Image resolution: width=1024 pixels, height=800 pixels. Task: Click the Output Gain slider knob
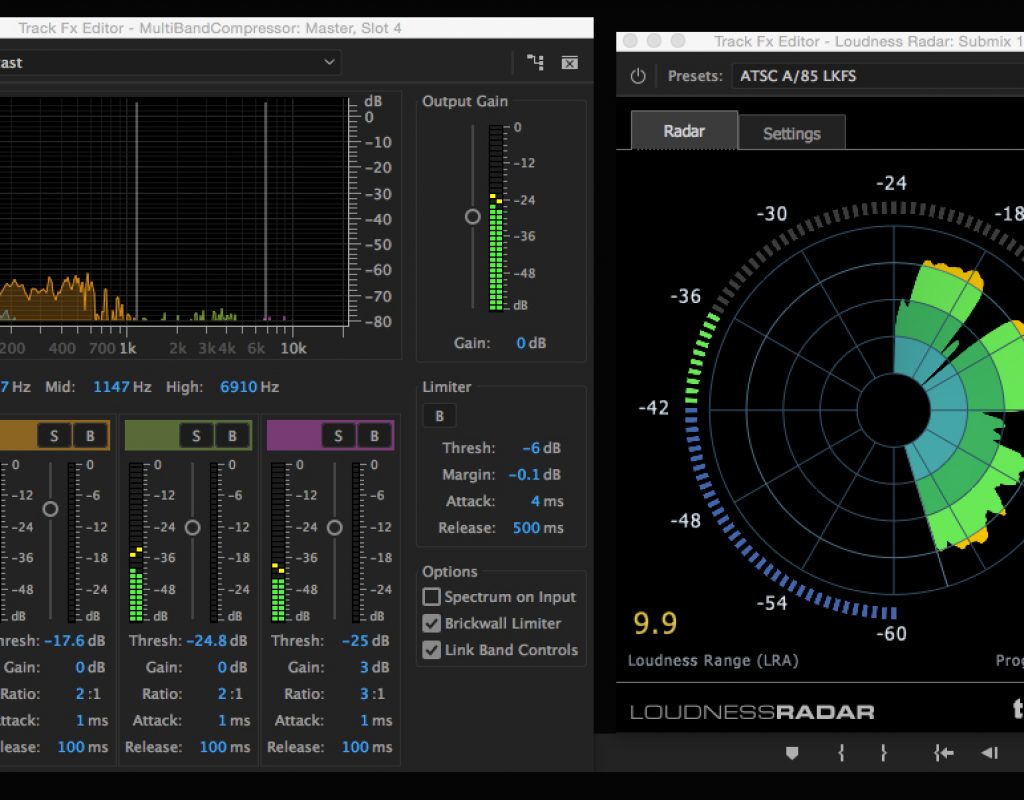pyautogui.click(x=473, y=217)
